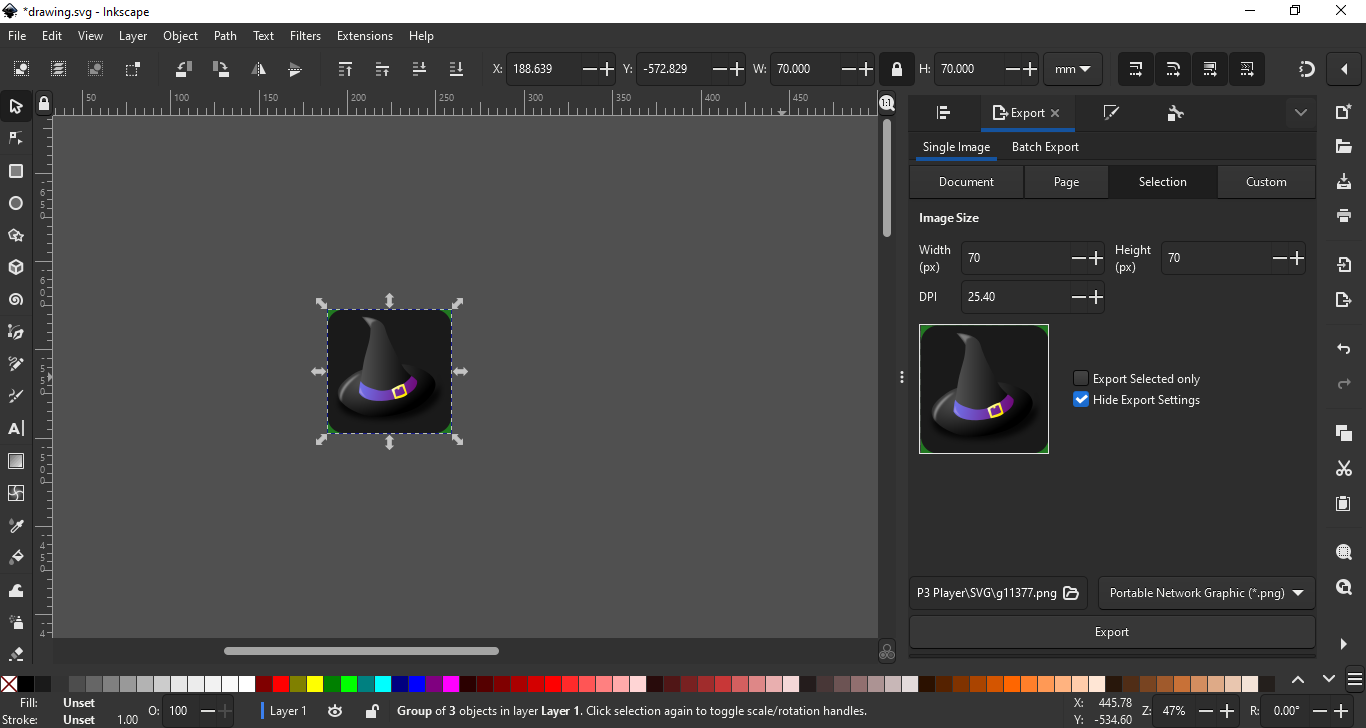Increase the DPI value with plus
The height and width of the screenshot is (728, 1366).
(x=1096, y=297)
